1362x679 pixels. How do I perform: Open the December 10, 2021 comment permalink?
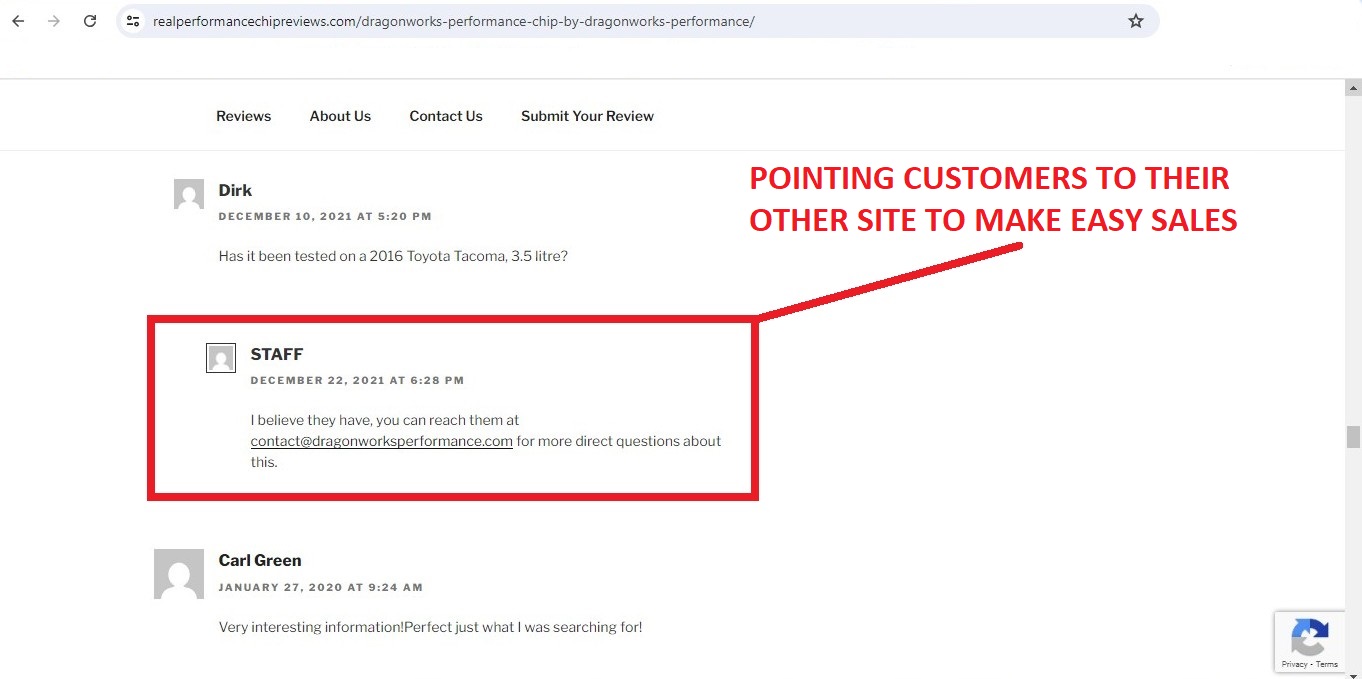[x=325, y=216]
